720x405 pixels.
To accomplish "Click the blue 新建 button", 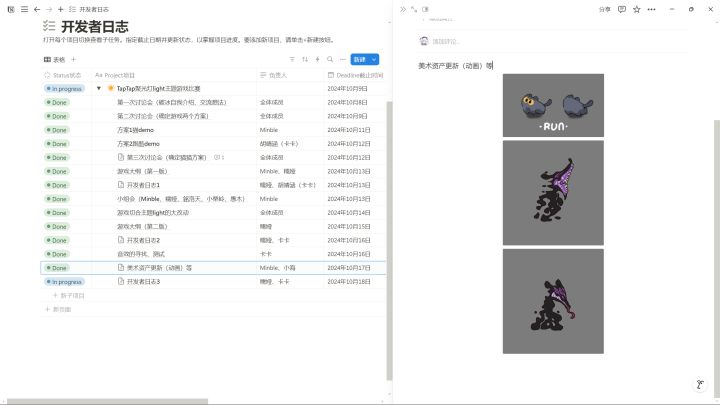I will pos(360,59).
